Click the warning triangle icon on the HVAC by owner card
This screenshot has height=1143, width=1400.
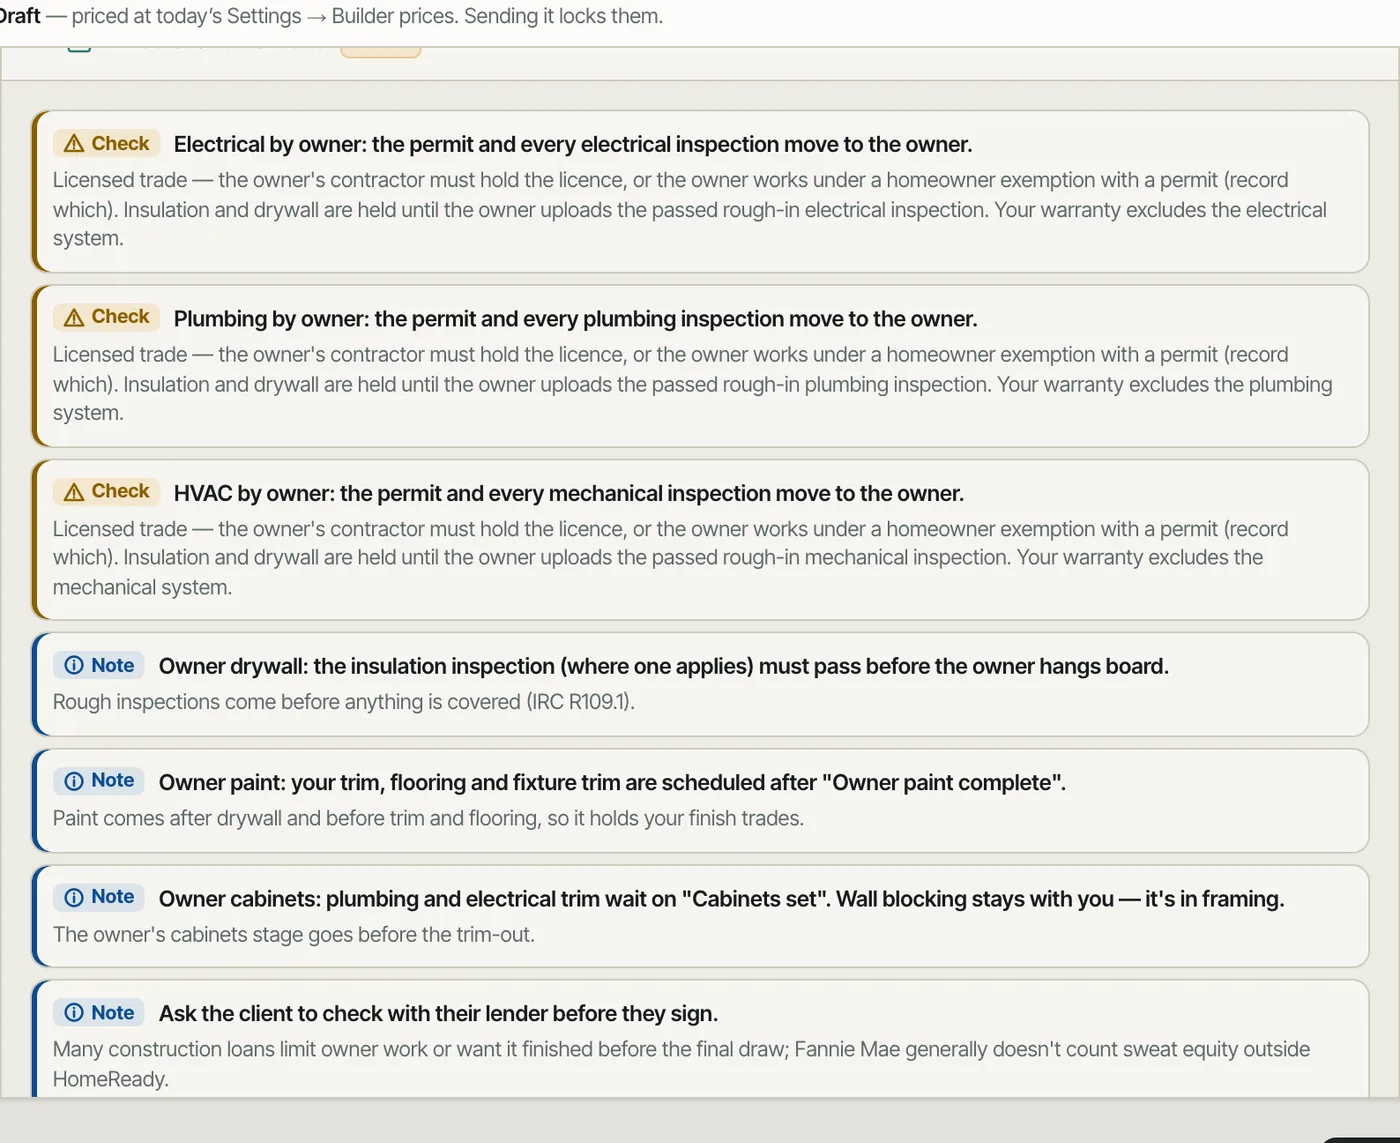[74, 492]
